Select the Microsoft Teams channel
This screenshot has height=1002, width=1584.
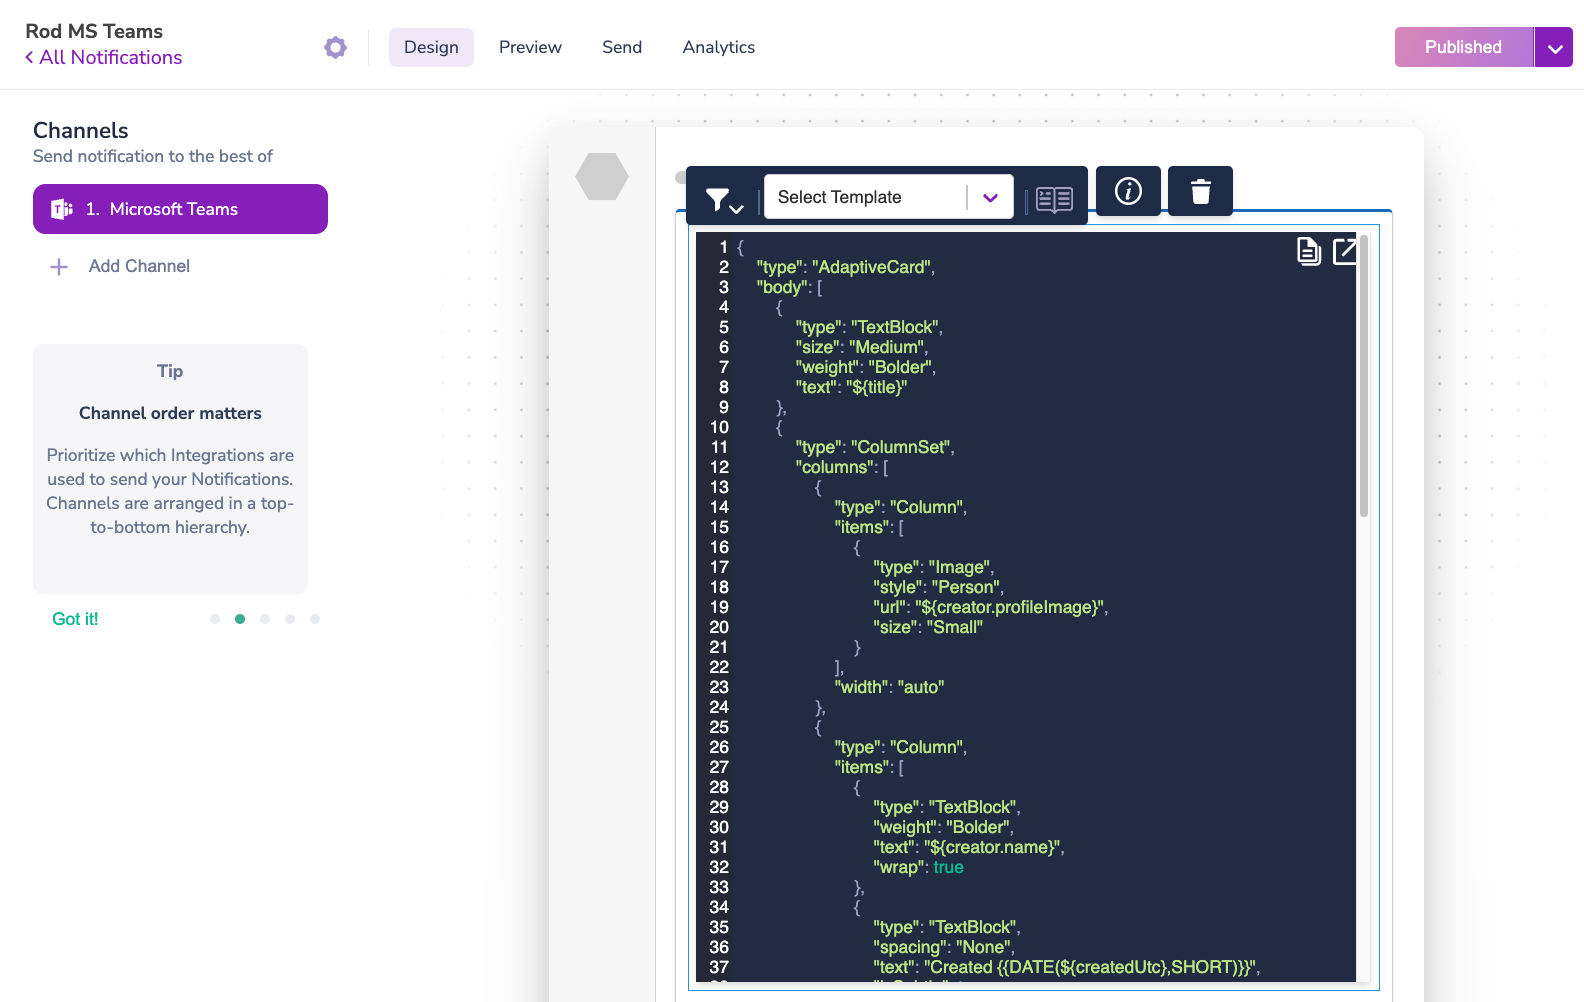(180, 209)
